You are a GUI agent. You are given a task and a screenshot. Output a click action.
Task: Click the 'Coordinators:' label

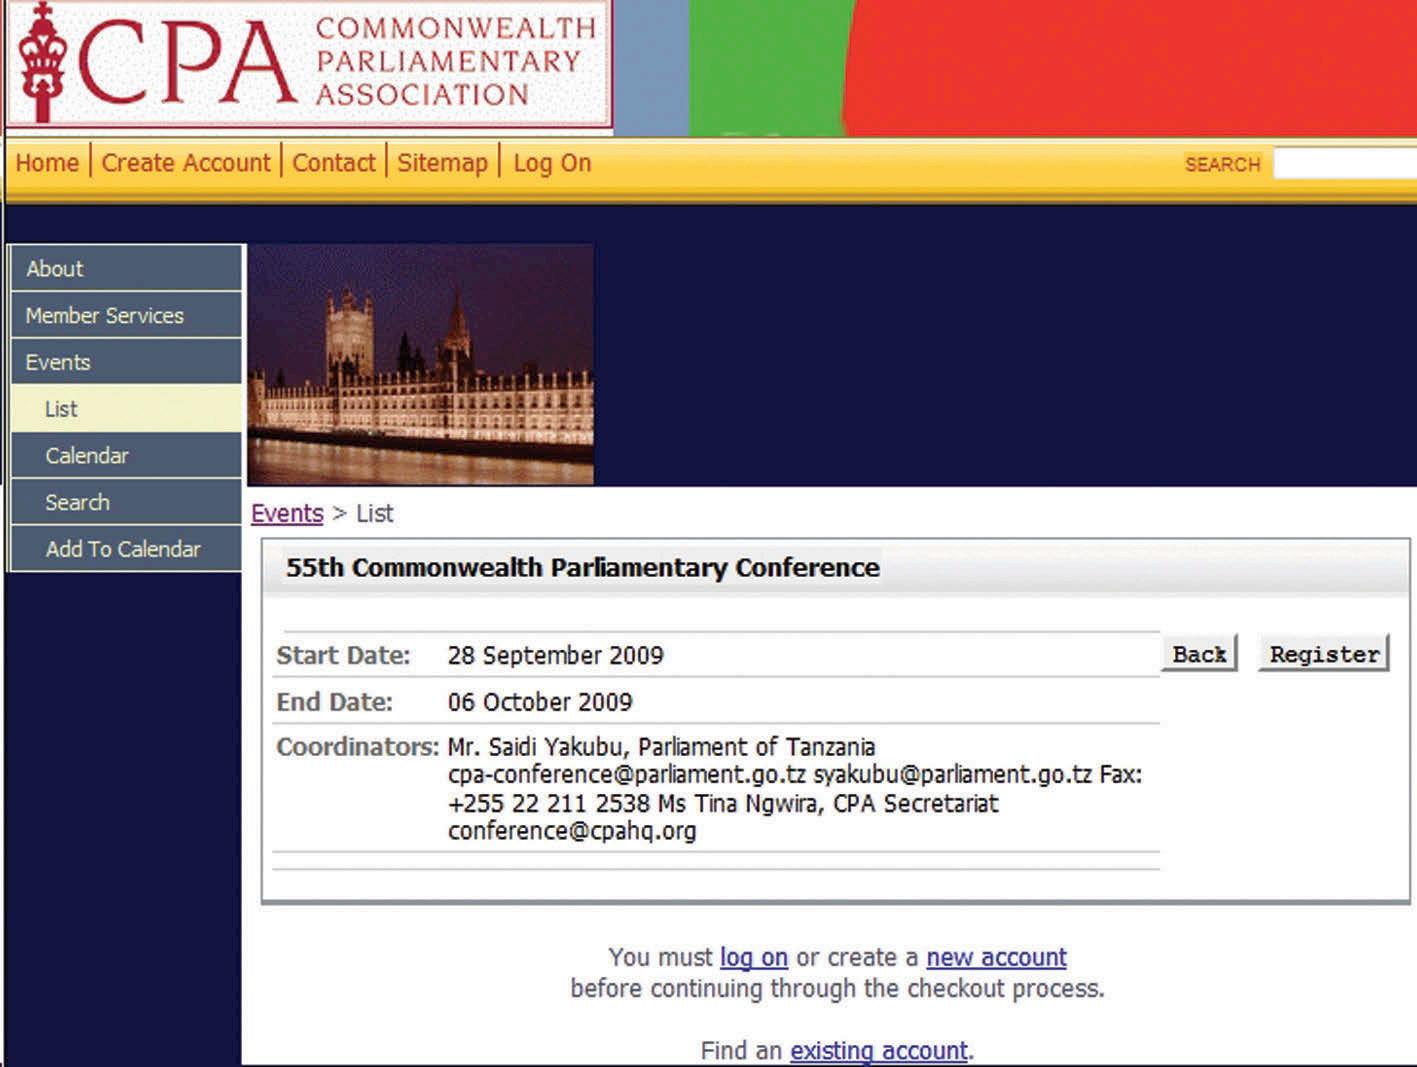[x=357, y=747]
